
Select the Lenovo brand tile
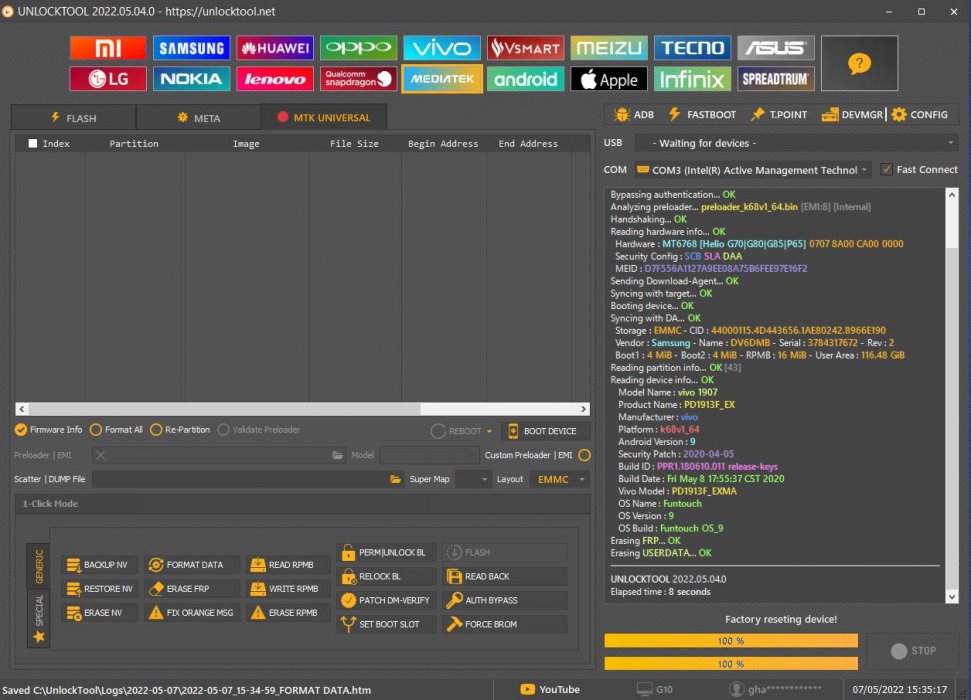pyautogui.click(x=275, y=79)
